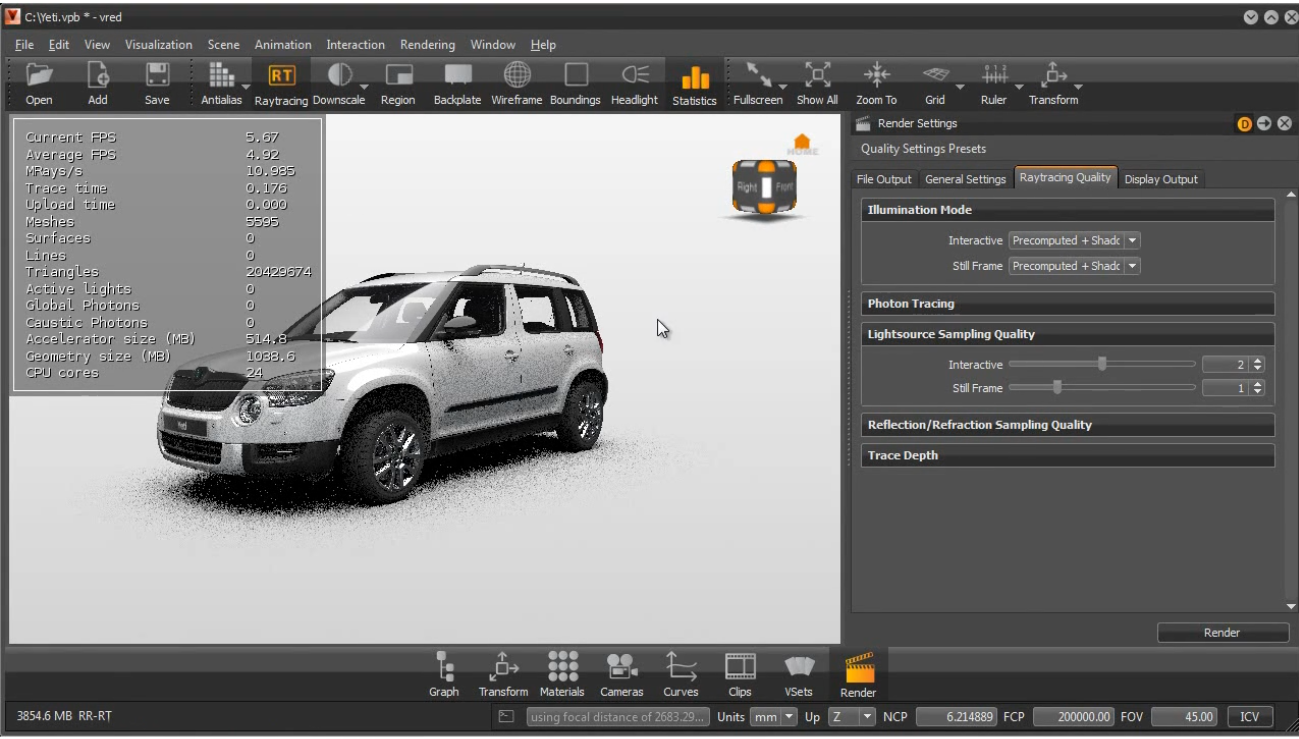This screenshot has width=1299, height=739.
Task: Activate the Ruler tool in the toolbar
Action: 994,83
